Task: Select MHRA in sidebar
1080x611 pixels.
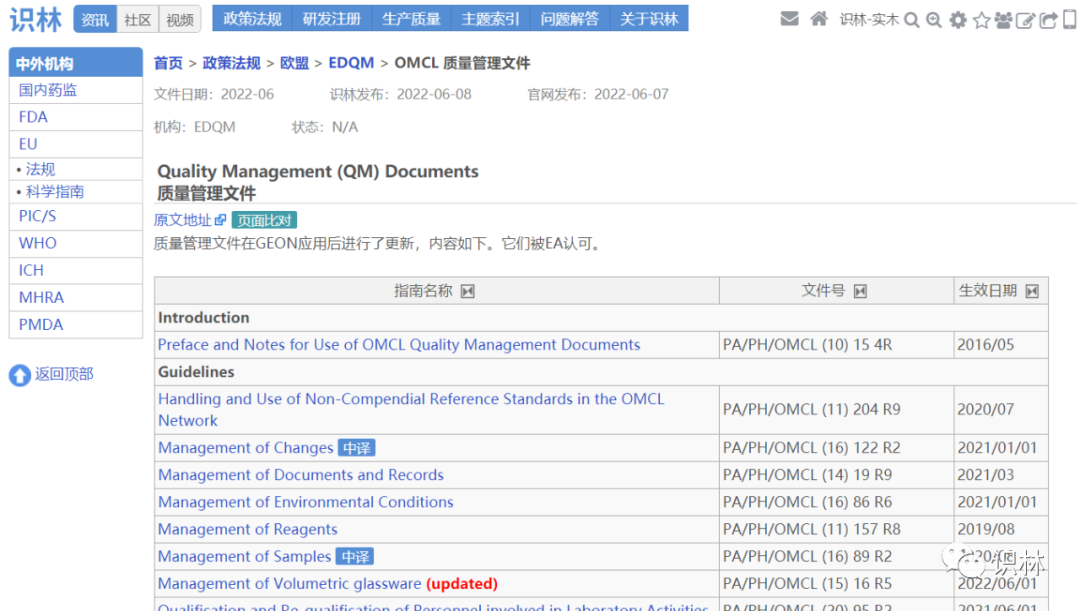Action: tap(76, 298)
